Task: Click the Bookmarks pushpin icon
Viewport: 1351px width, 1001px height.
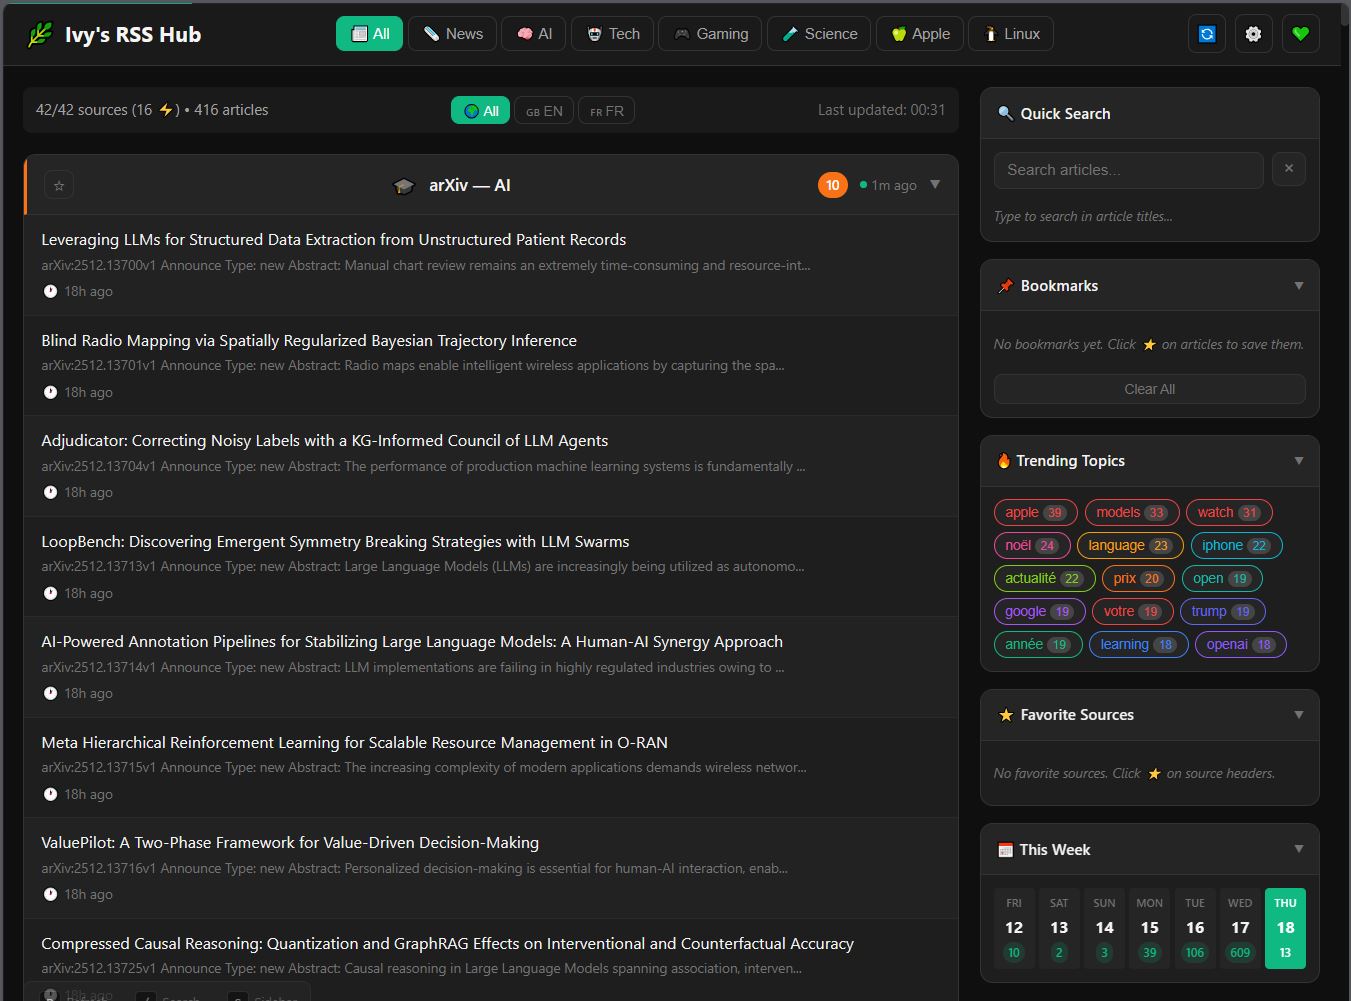Action: [1005, 286]
